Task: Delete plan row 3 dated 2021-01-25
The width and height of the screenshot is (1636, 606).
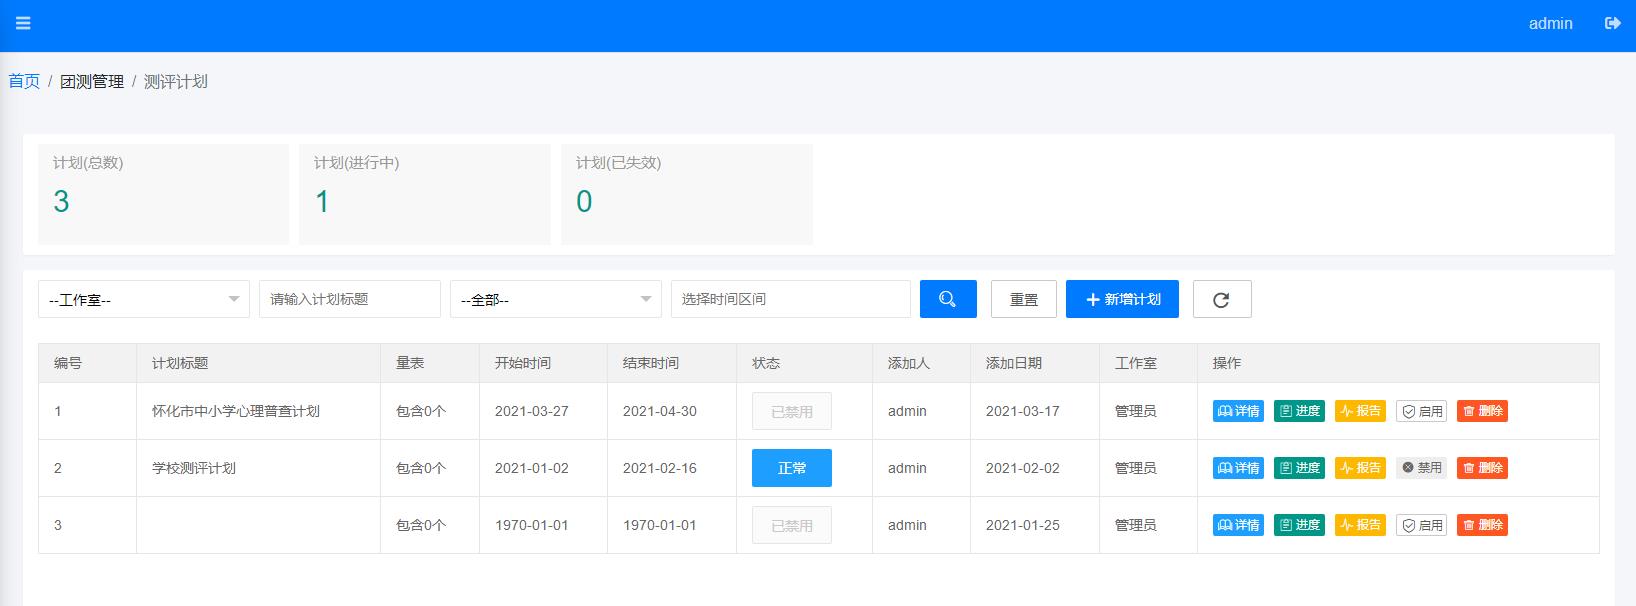Action: [1482, 525]
